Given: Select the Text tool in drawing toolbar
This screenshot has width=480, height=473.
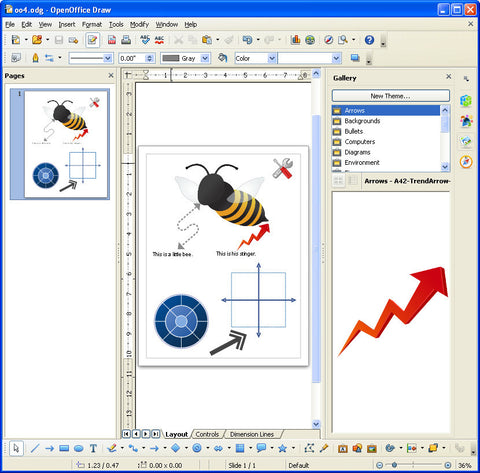Looking at the screenshot, I should tap(93, 448).
